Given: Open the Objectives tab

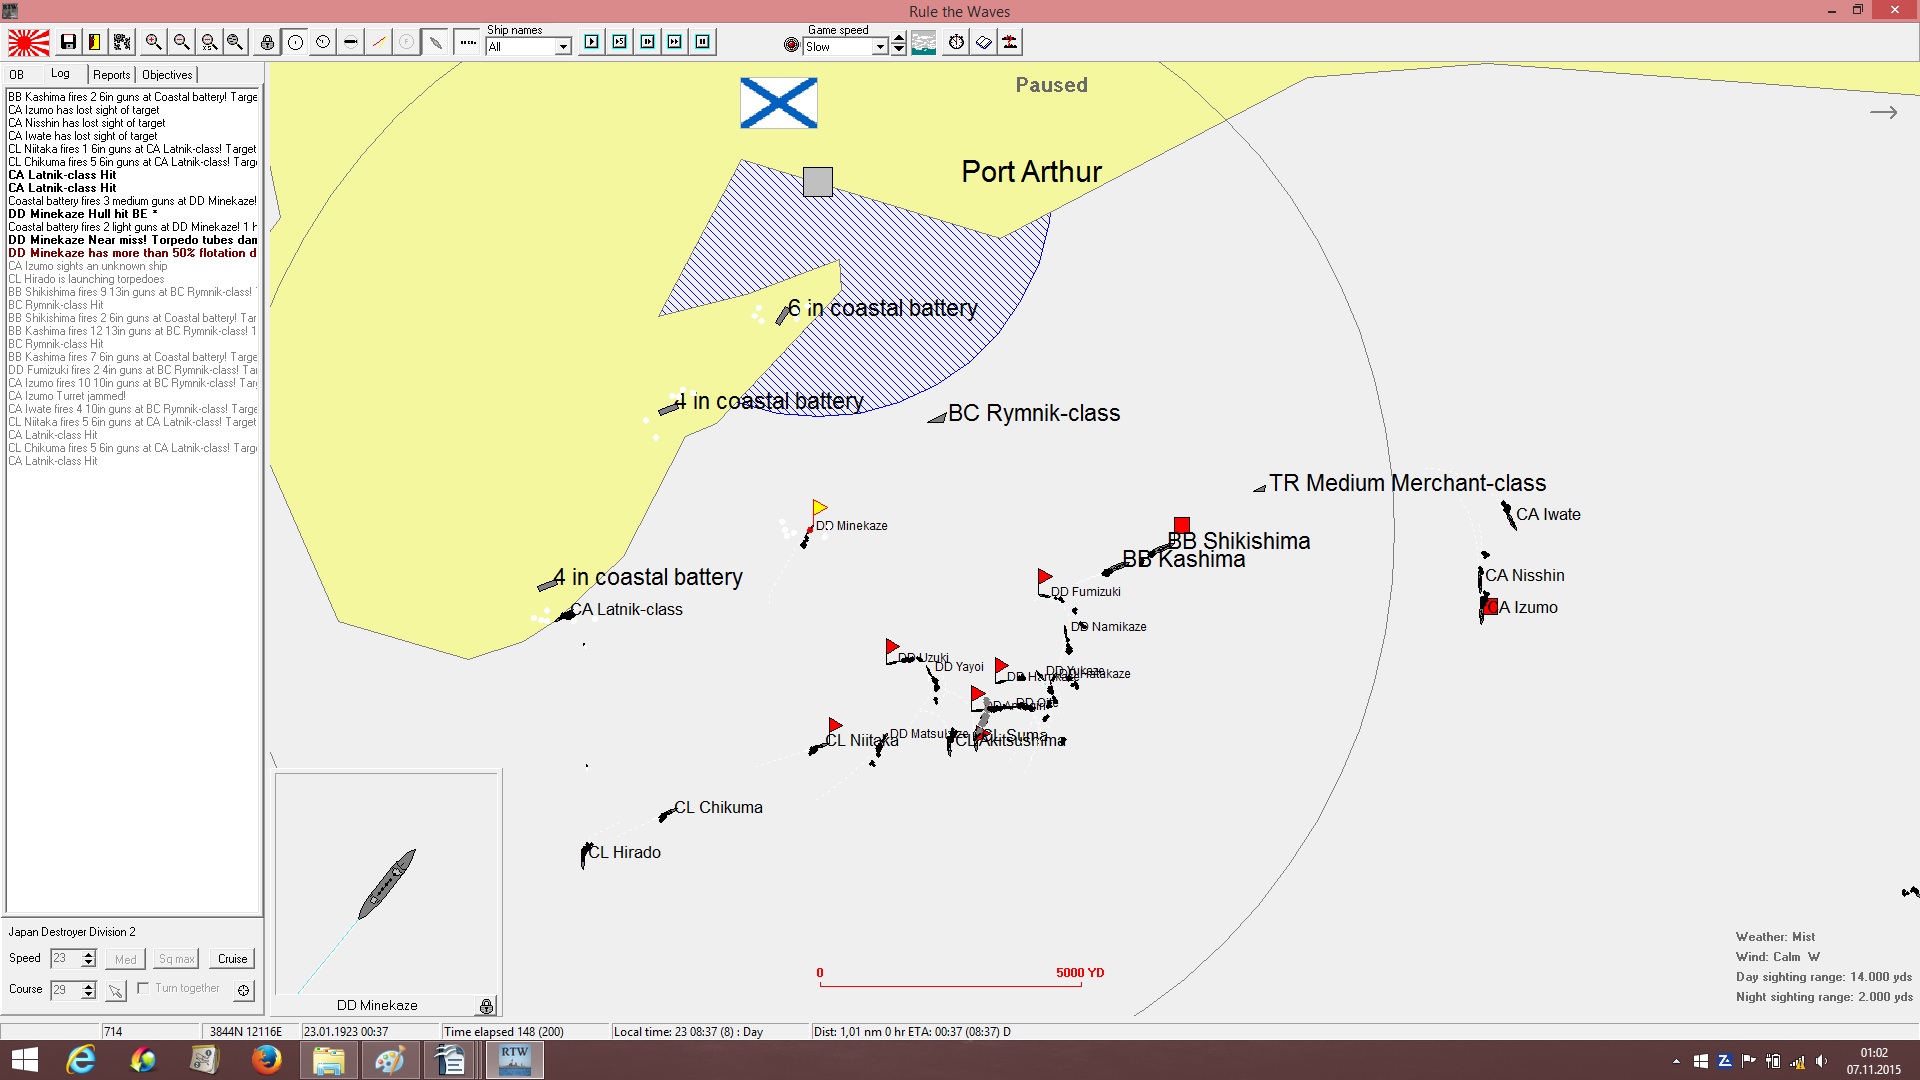Looking at the screenshot, I should pyautogui.click(x=167, y=75).
